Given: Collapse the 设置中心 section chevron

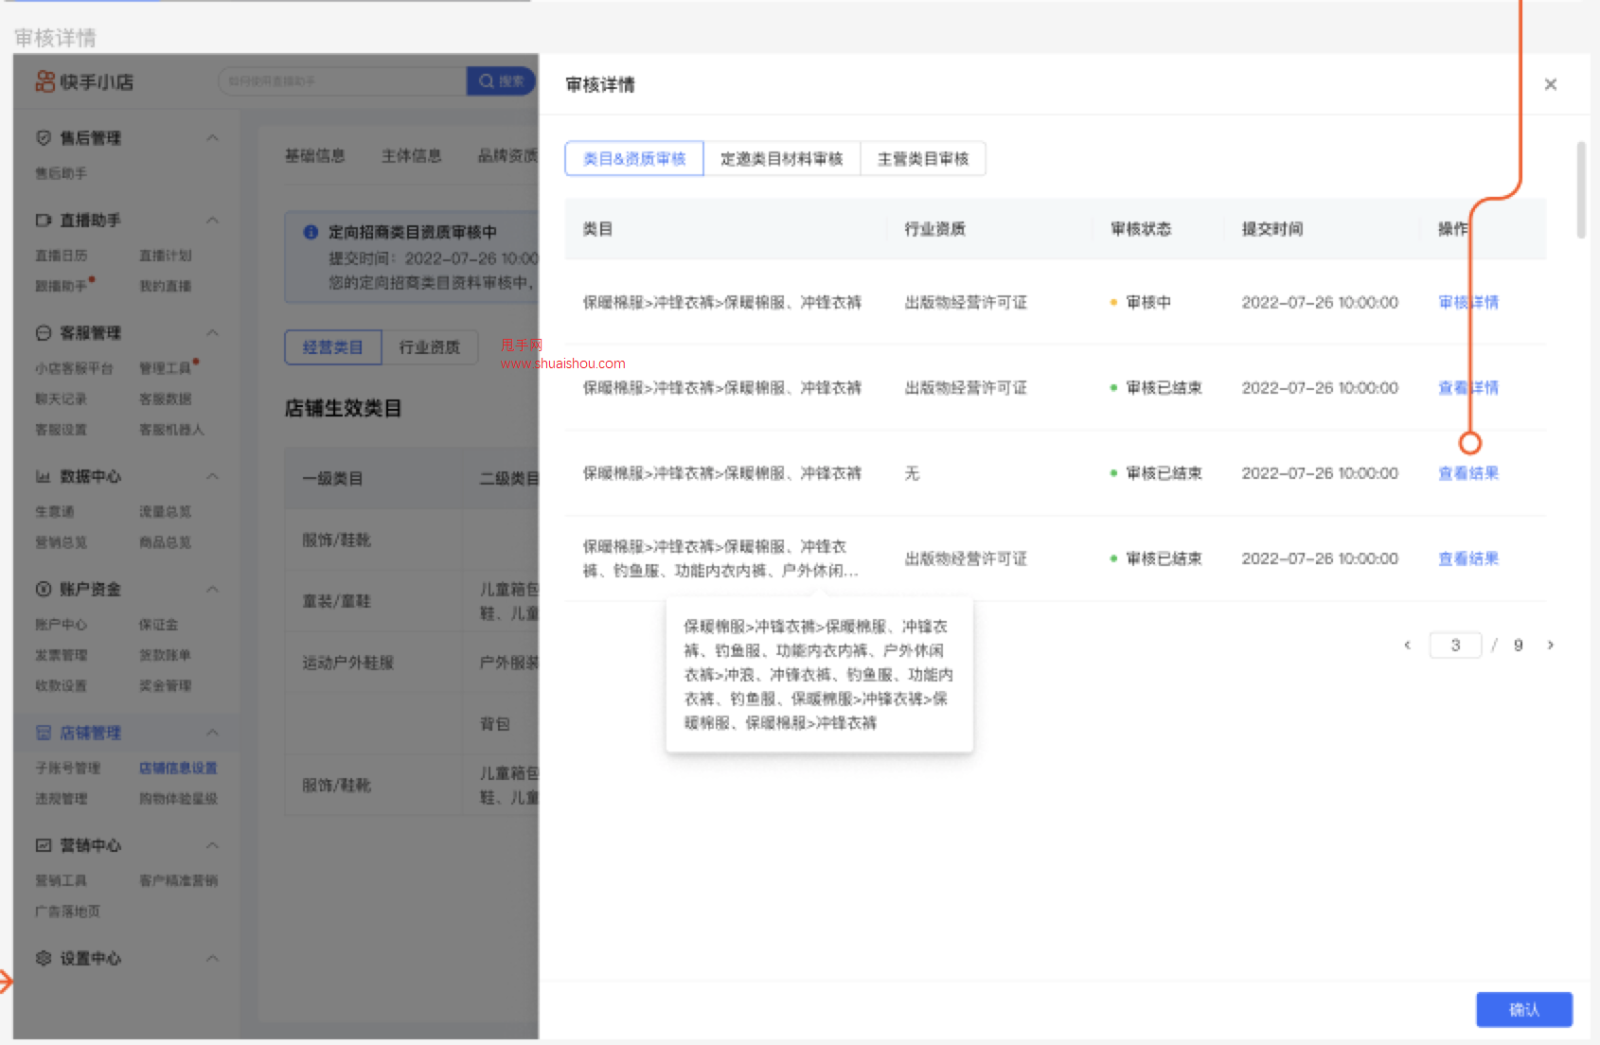Looking at the screenshot, I should (x=212, y=958).
